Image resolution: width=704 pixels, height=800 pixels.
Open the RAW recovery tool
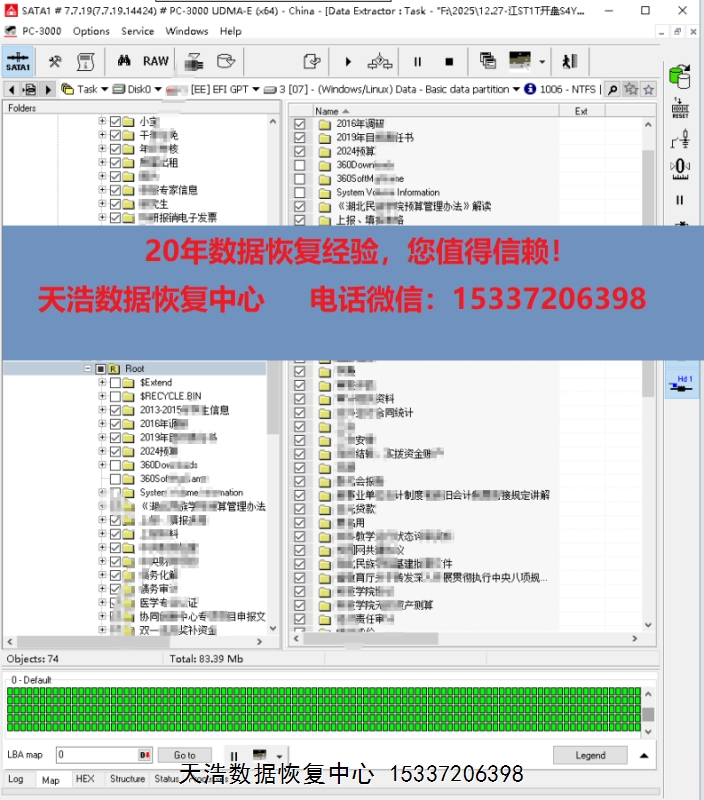pos(155,61)
